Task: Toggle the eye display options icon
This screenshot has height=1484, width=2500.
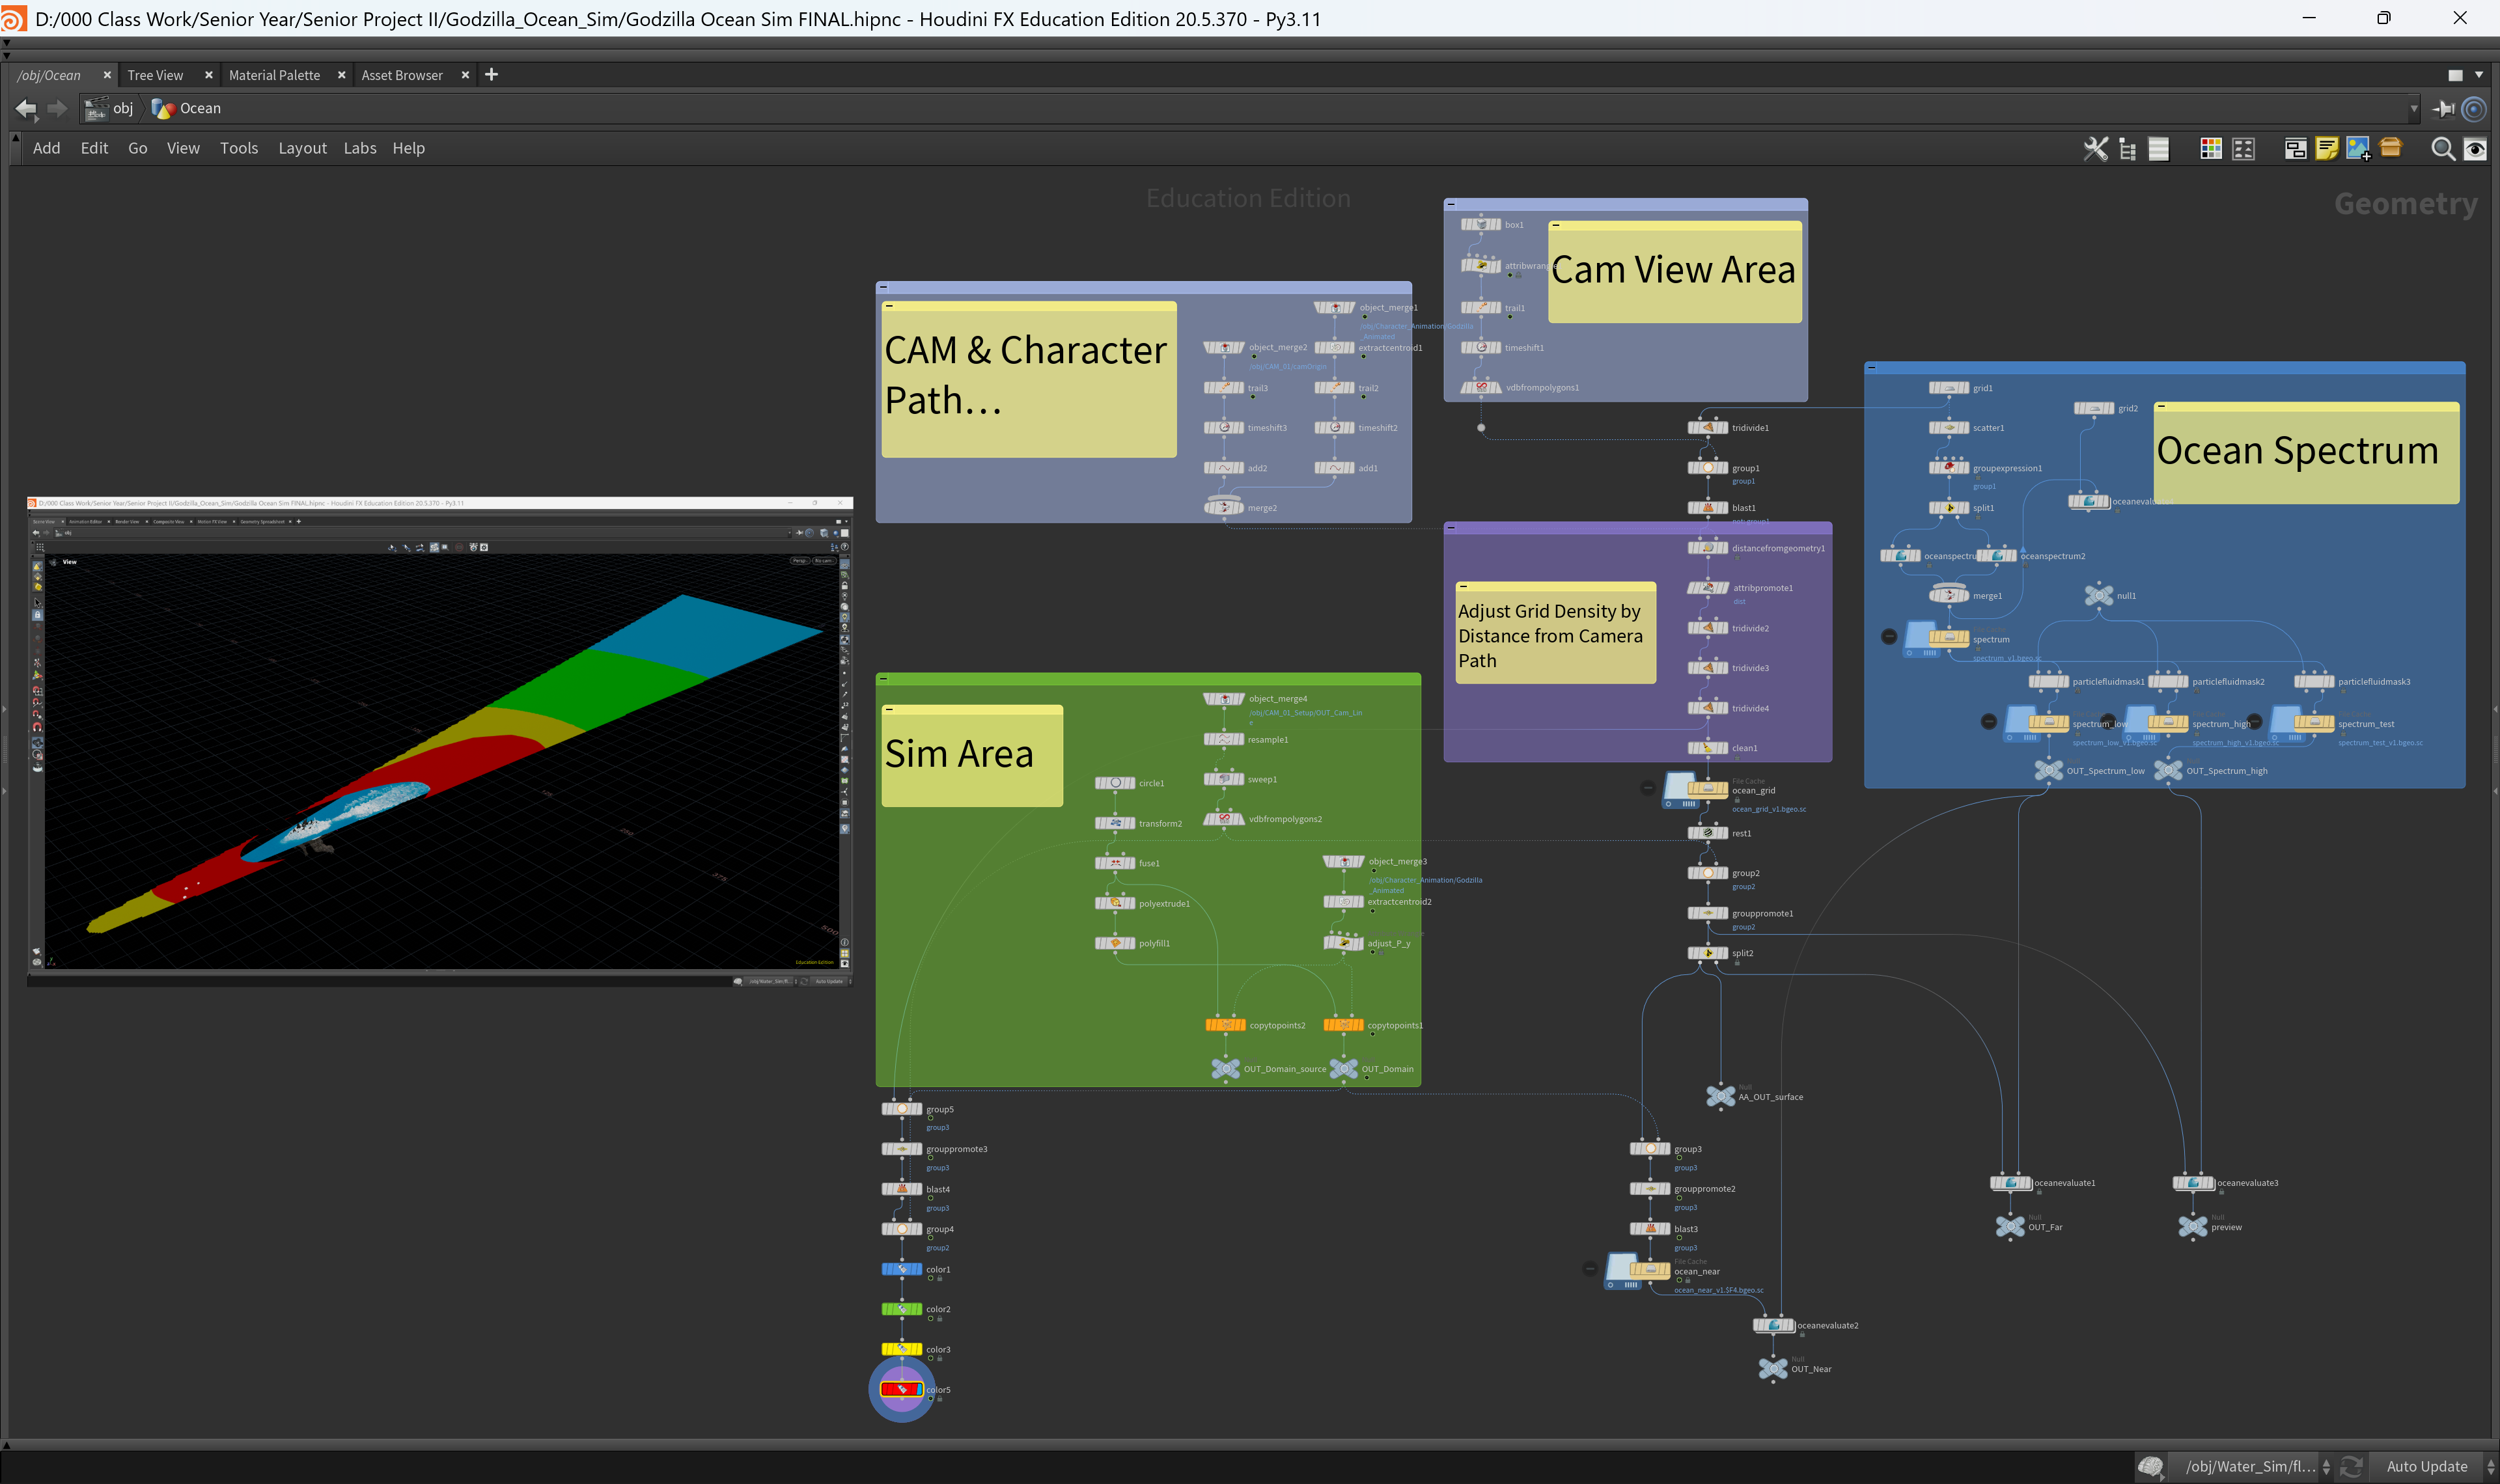Action: [2475, 149]
